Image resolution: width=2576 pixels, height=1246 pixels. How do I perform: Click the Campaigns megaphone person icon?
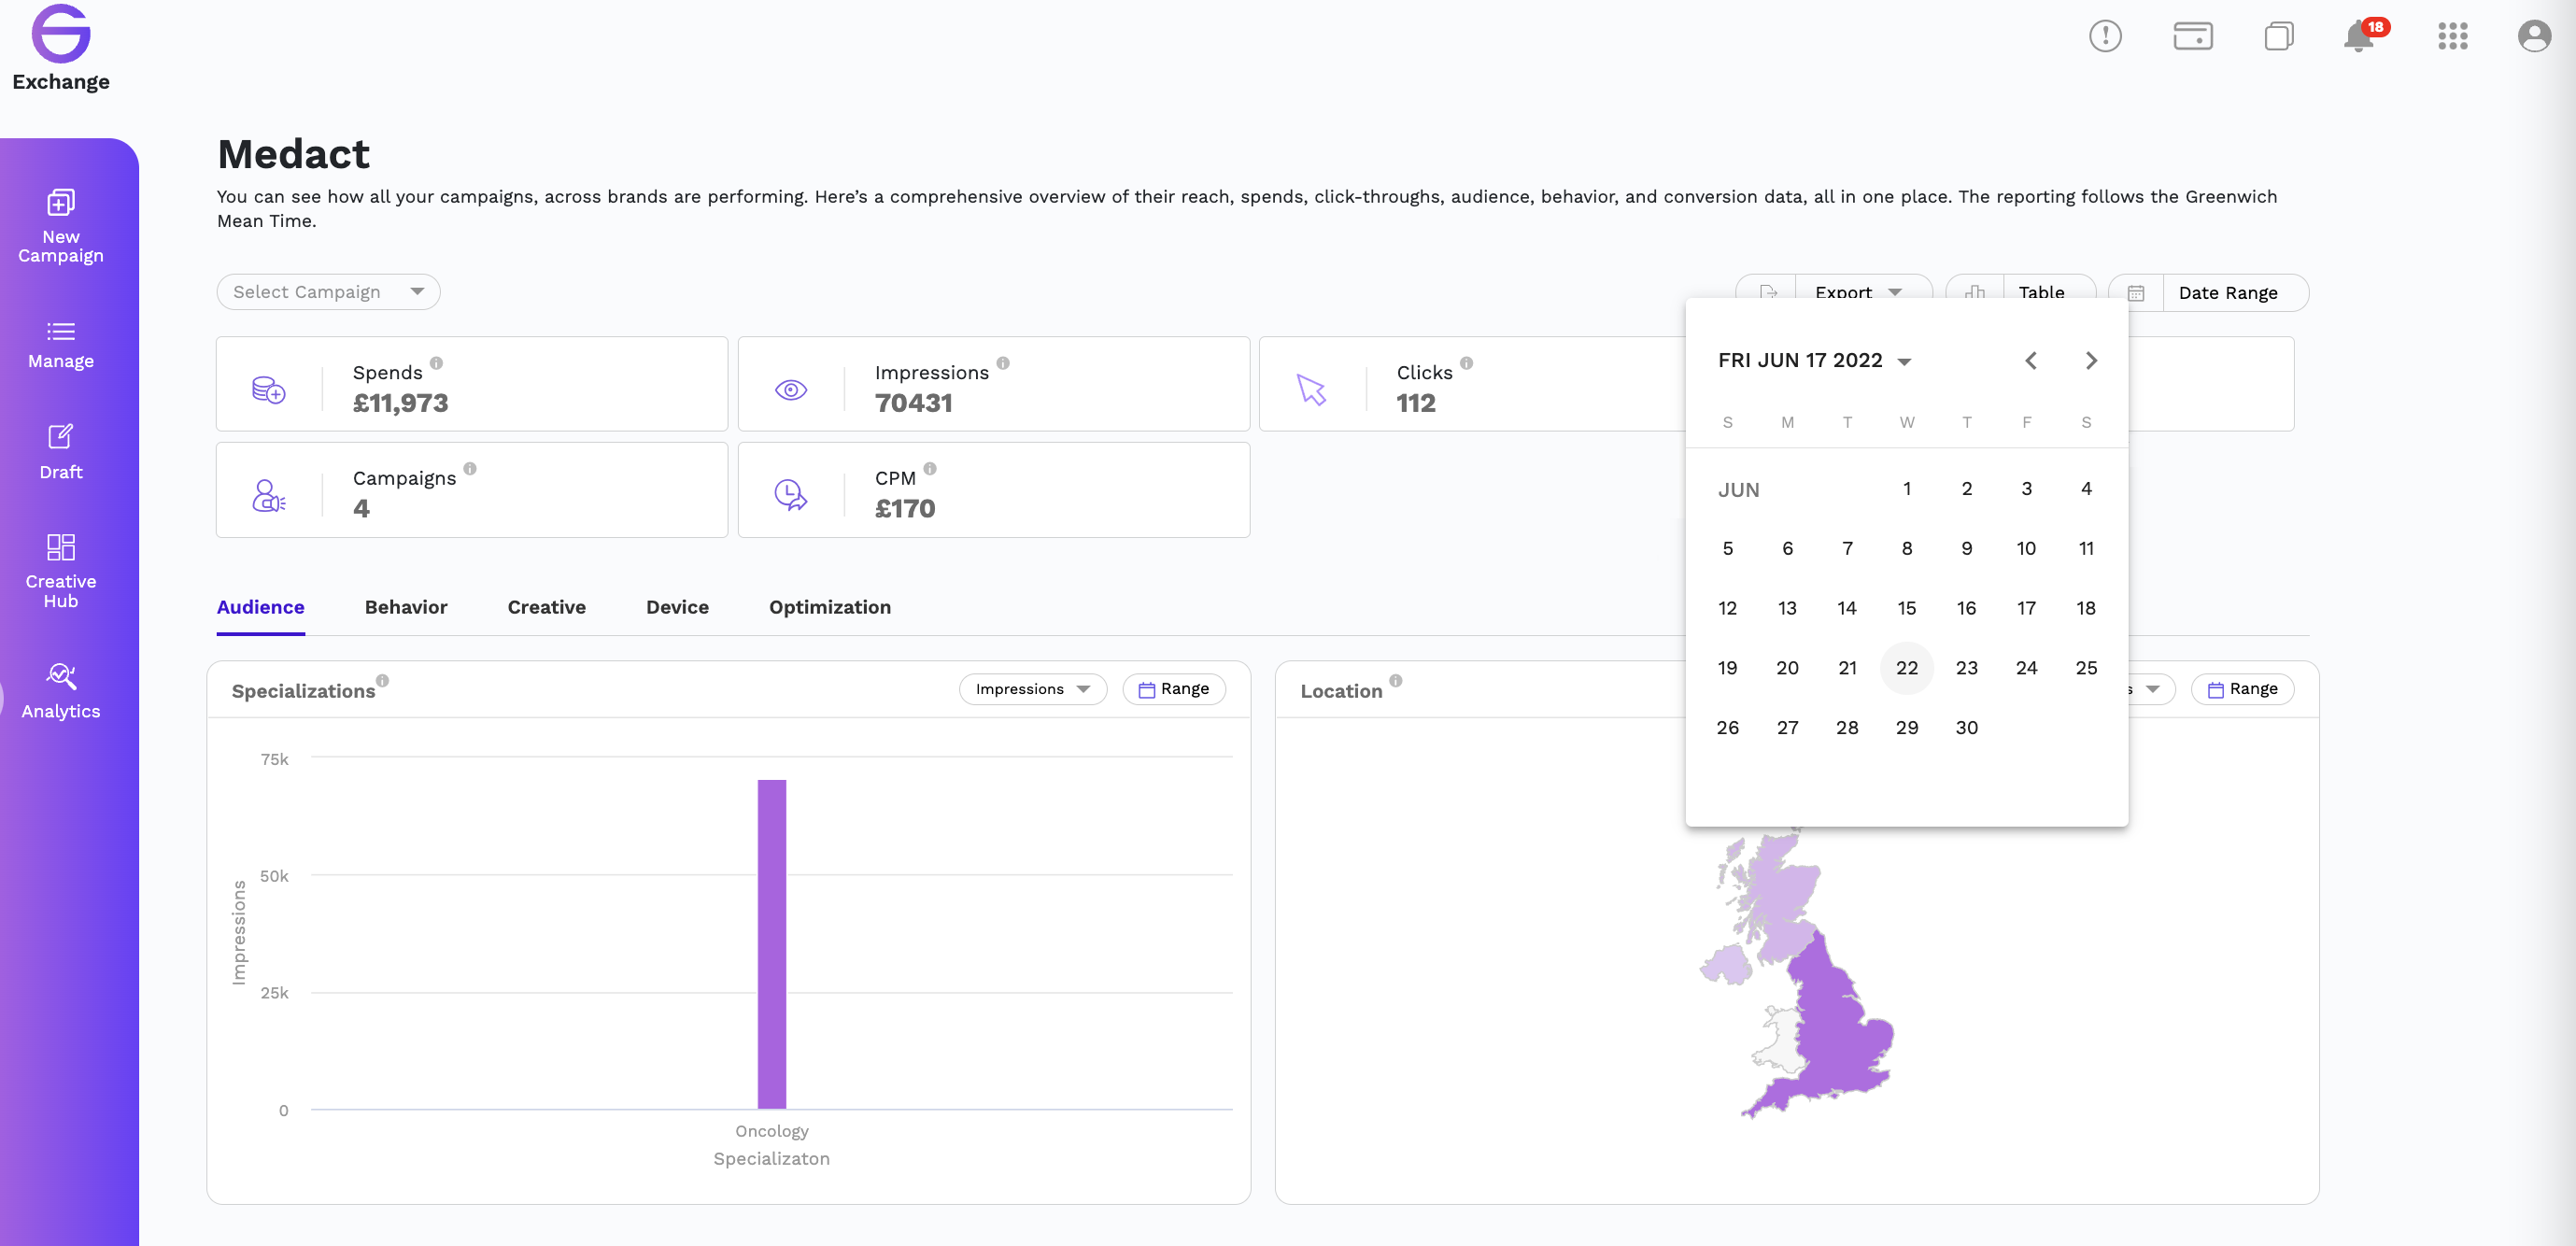tap(268, 495)
